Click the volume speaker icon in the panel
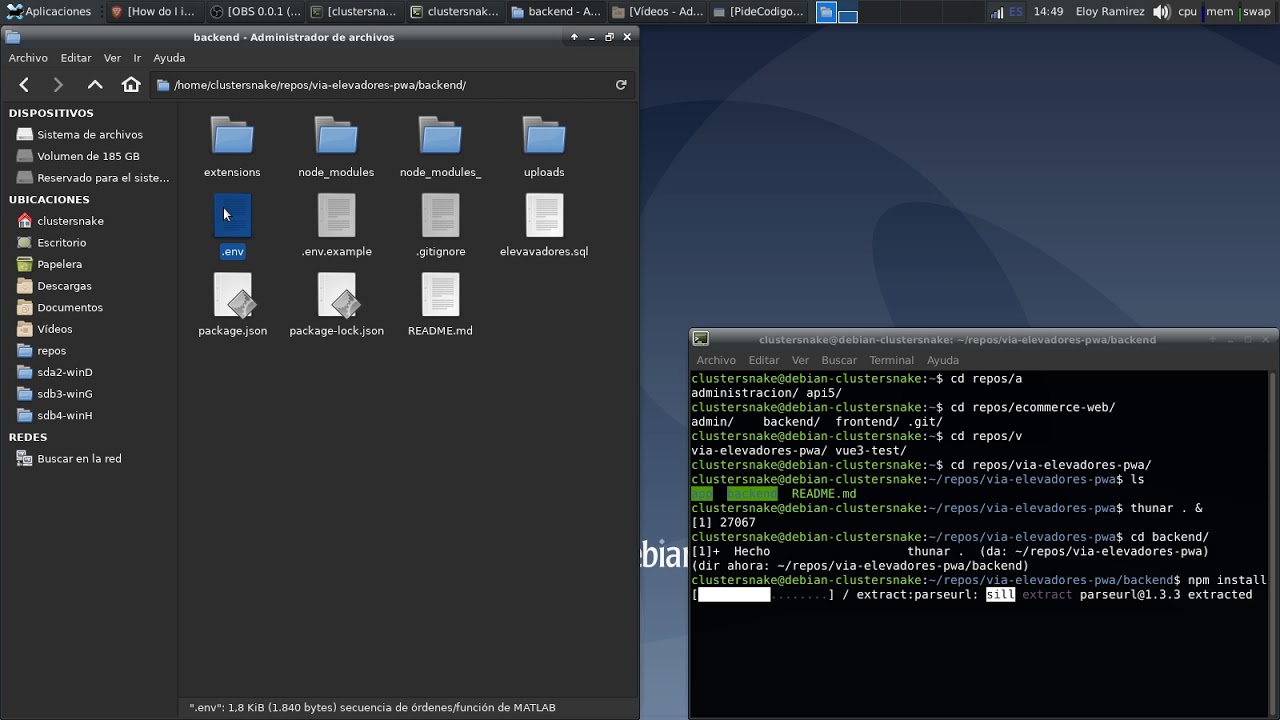 [x=1161, y=12]
